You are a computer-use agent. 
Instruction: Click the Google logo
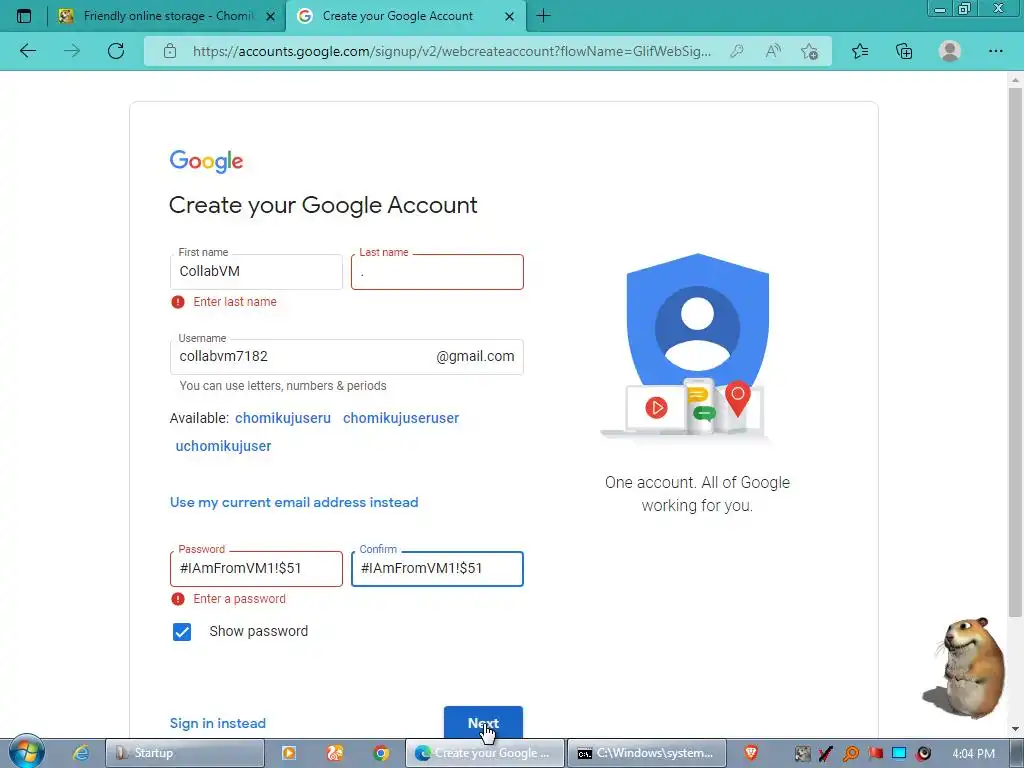click(x=206, y=161)
